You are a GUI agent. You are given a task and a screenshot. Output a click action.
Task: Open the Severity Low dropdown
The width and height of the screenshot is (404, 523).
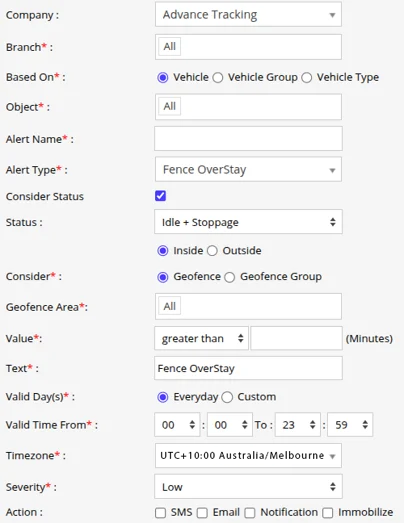248,487
